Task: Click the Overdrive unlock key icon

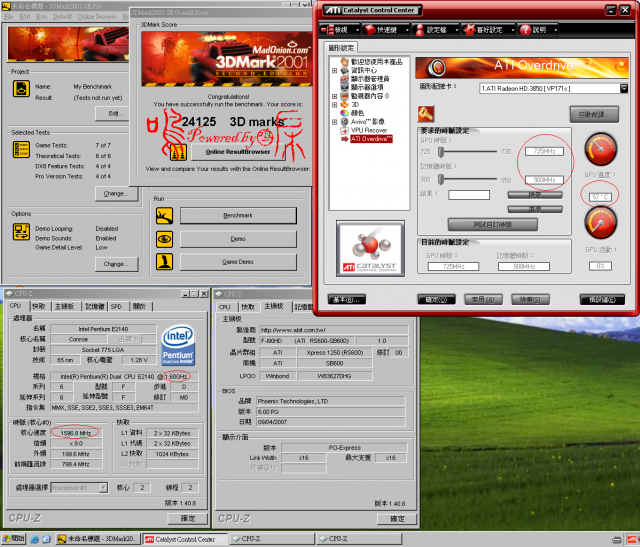Action: (x=425, y=114)
